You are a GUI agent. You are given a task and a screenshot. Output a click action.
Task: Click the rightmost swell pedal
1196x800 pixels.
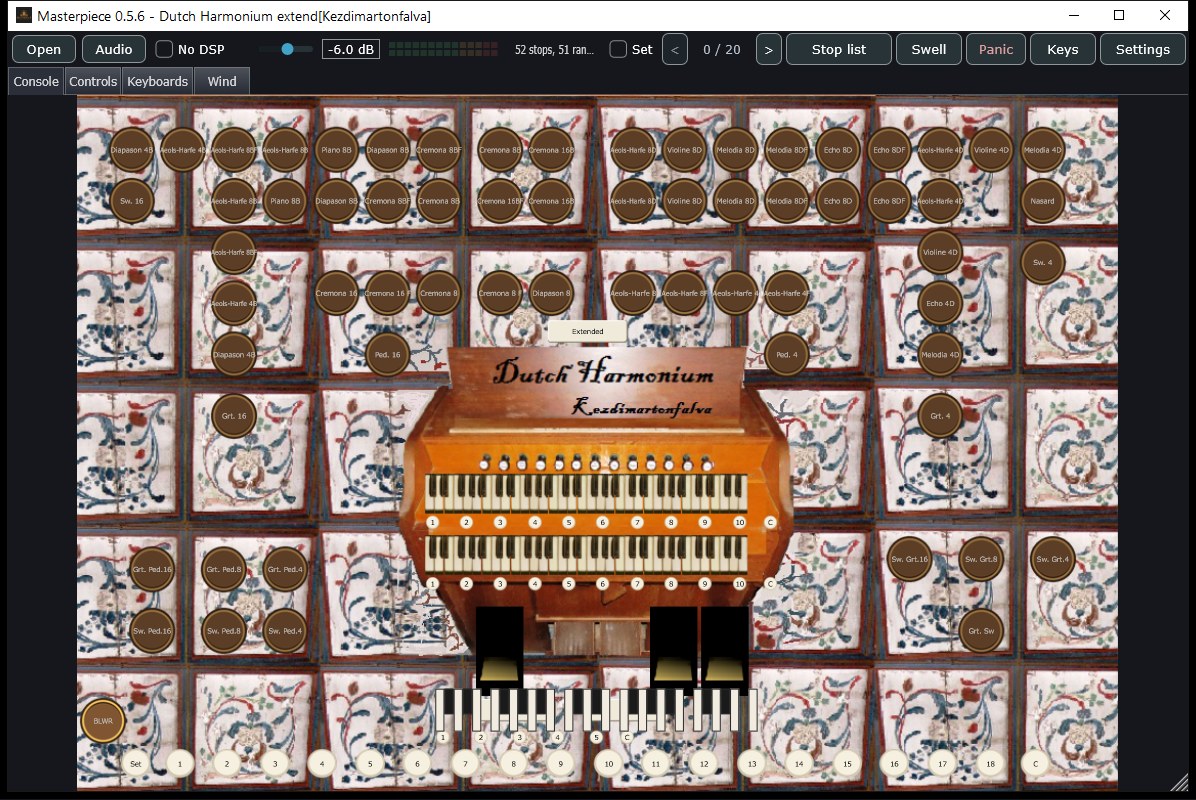724,647
